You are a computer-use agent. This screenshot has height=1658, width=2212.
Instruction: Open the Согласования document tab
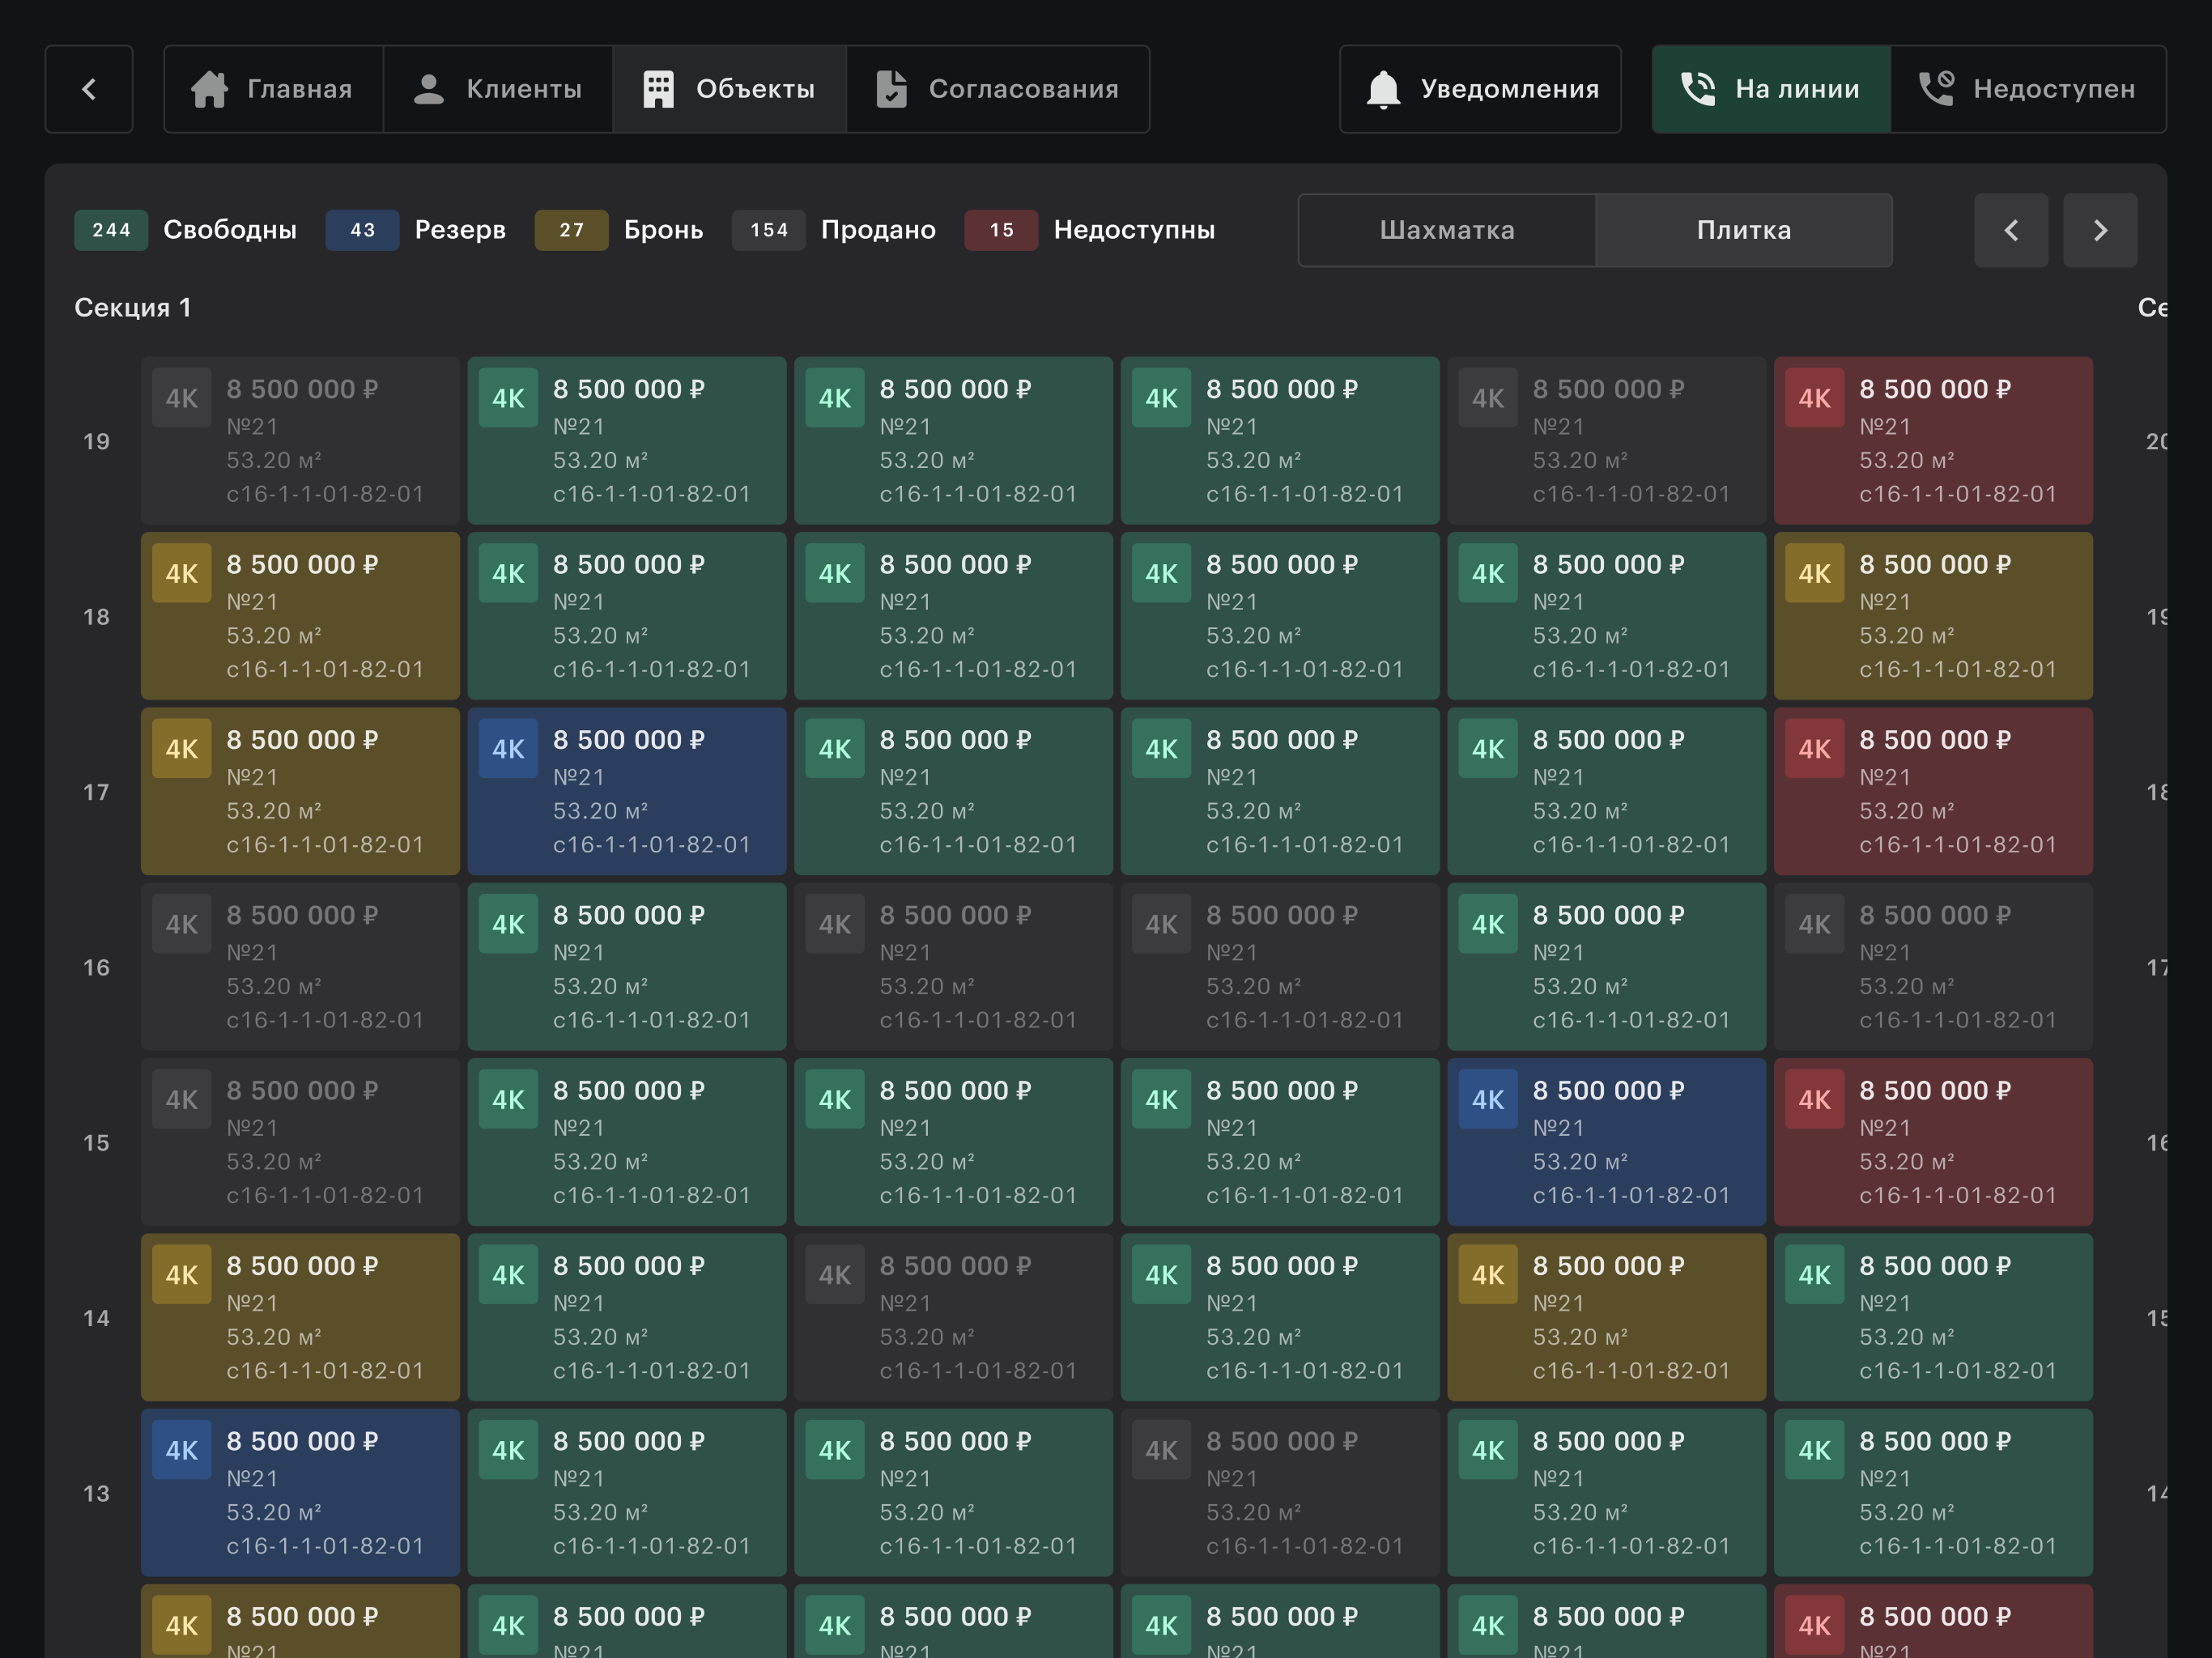[998, 89]
